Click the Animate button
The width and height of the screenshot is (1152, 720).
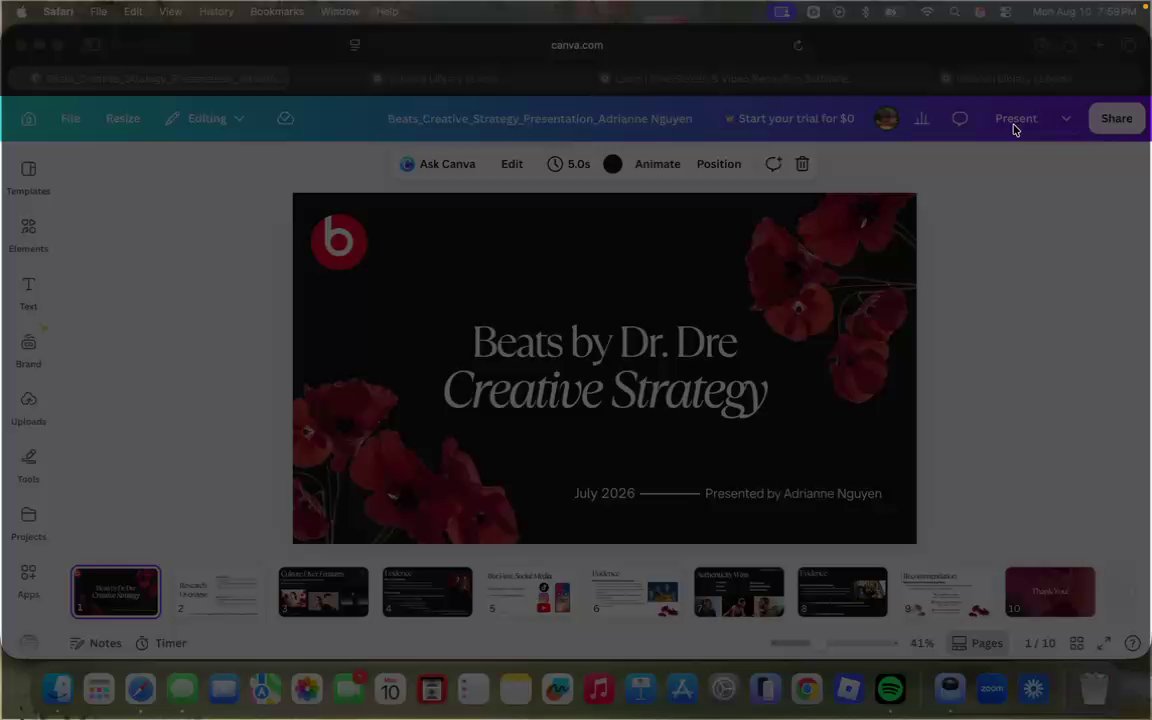coord(658,164)
